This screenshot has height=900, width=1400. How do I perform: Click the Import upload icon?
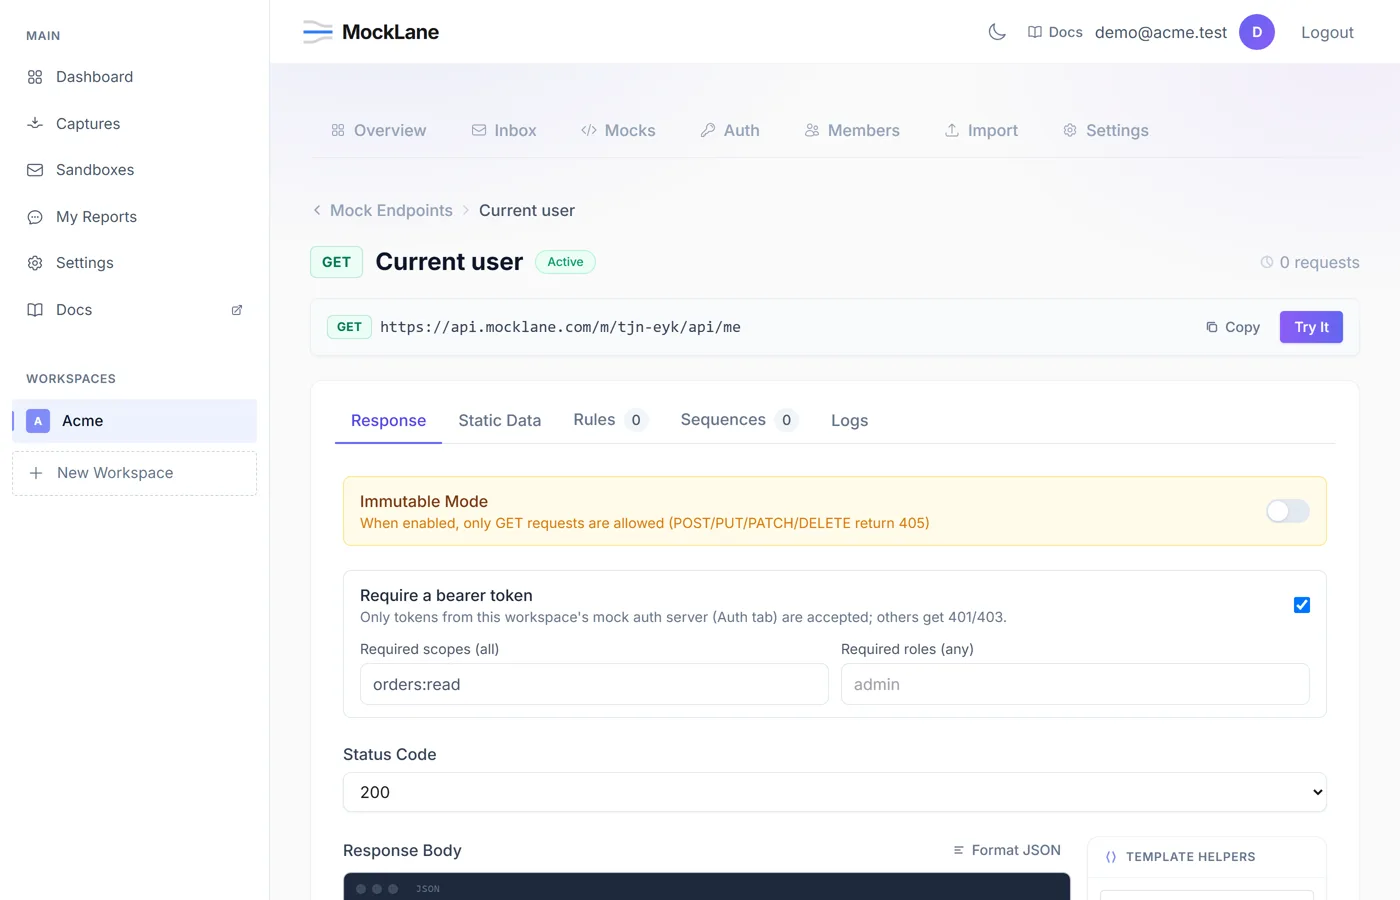[x=952, y=130]
